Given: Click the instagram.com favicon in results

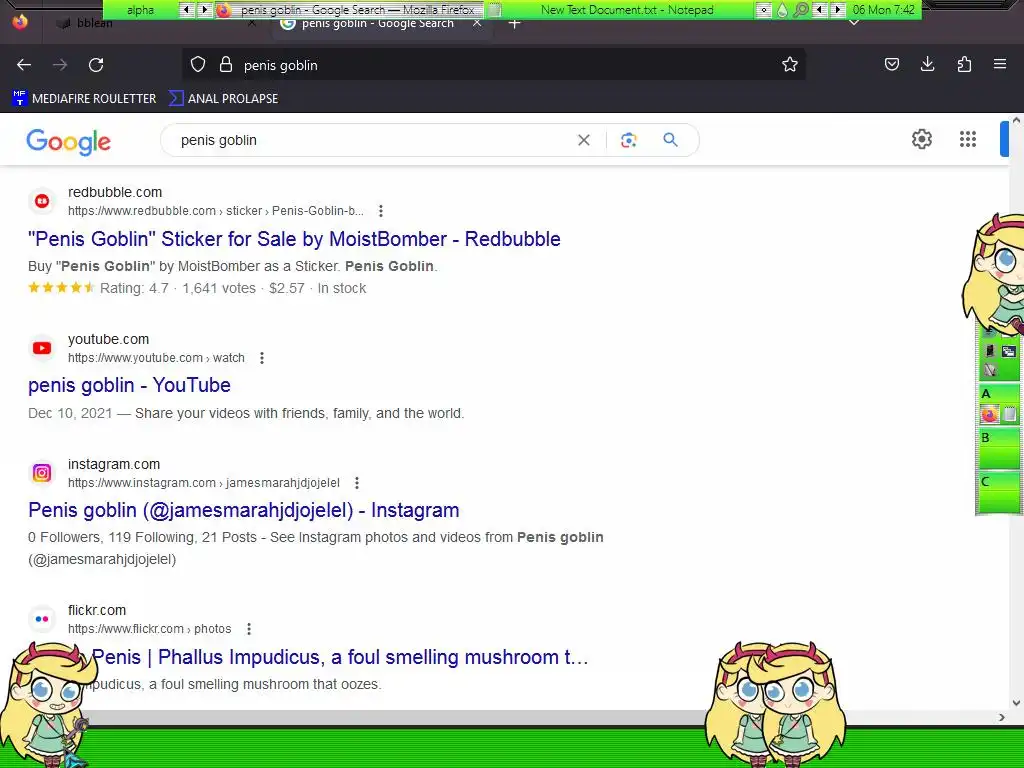Looking at the screenshot, I should (42, 473).
